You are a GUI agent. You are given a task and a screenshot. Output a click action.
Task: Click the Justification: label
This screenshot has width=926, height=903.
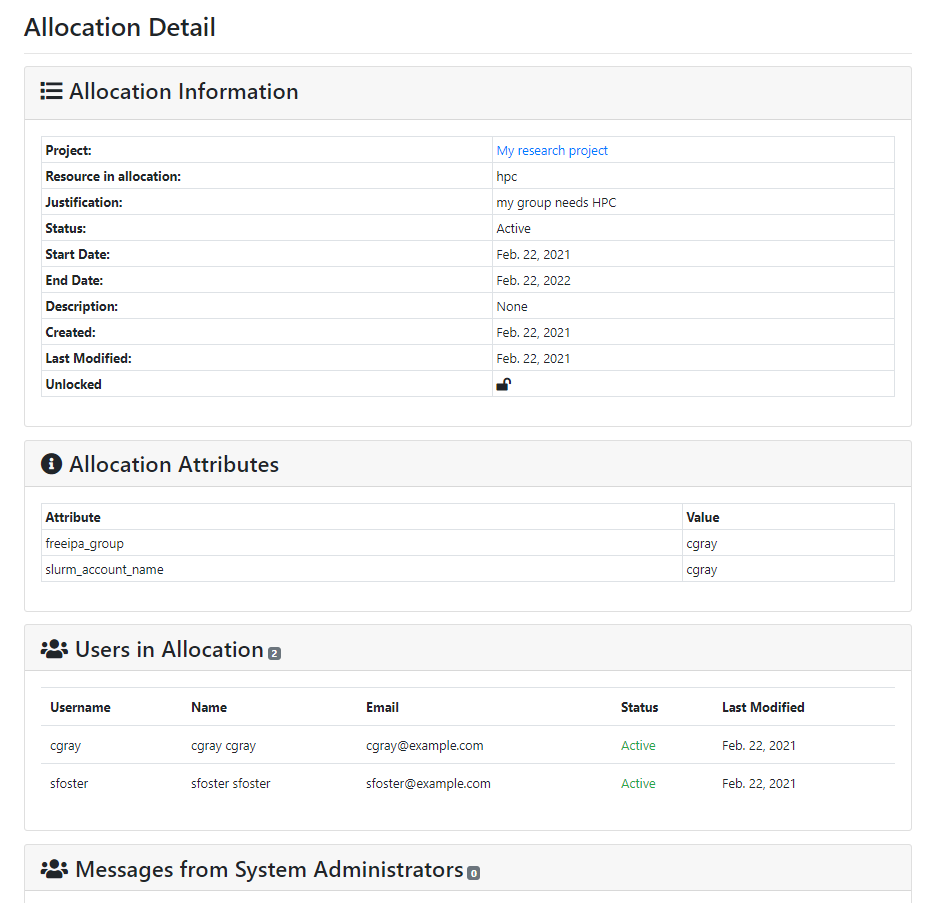84,203
